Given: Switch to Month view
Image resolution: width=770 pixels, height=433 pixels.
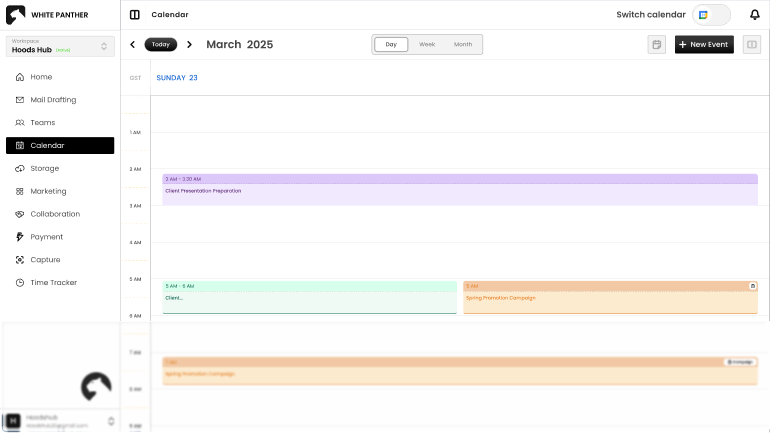Looking at the screenshot, I should point(463,45).
